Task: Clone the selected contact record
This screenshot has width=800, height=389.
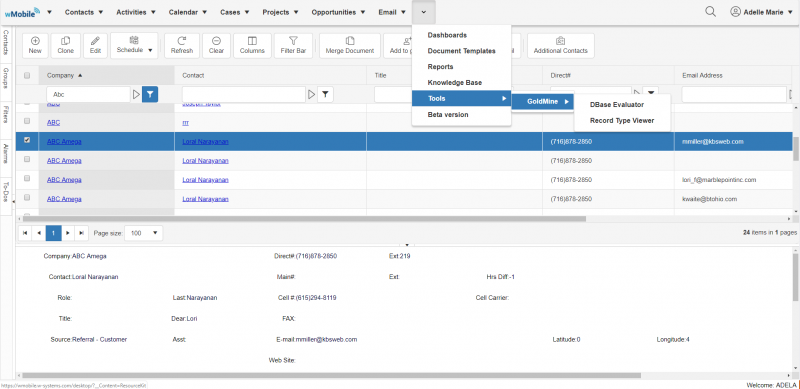Action: [66, 45]
